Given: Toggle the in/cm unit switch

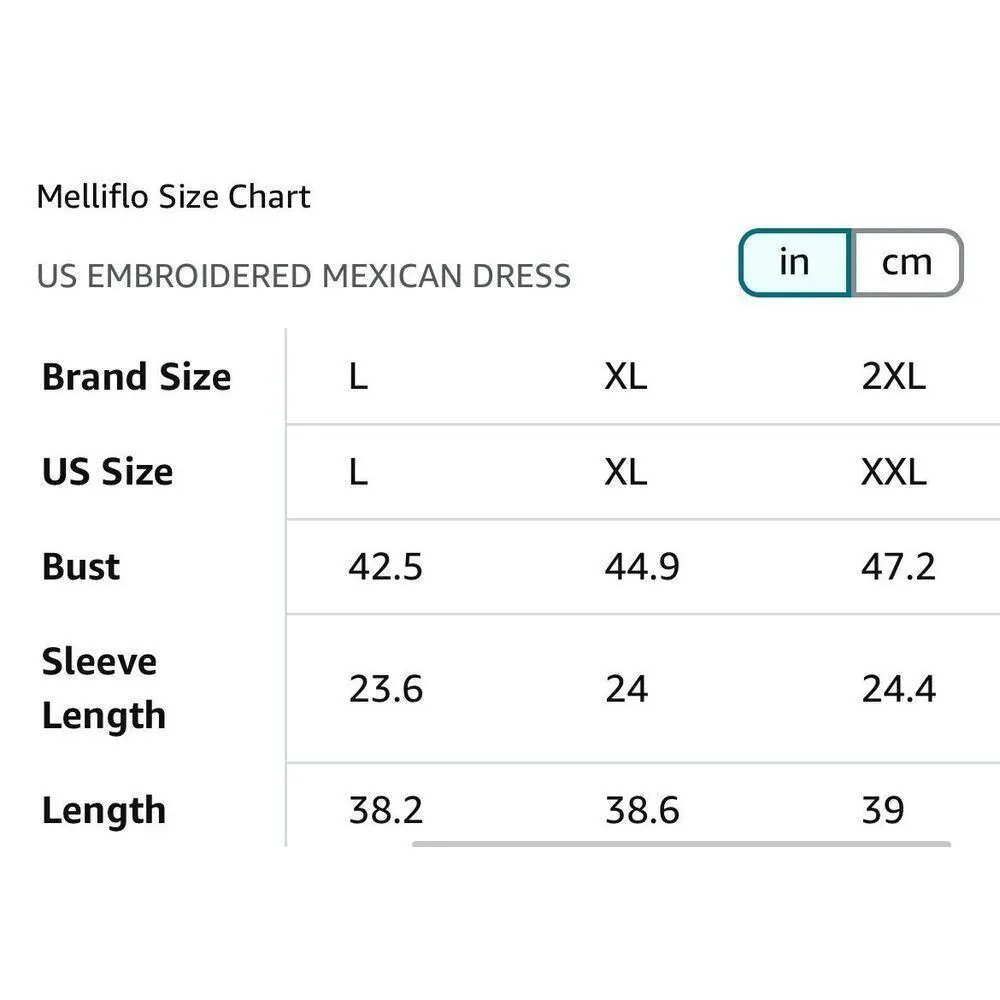Looking at the screenshot, I should pyautogui.click(x=850, y=262).
